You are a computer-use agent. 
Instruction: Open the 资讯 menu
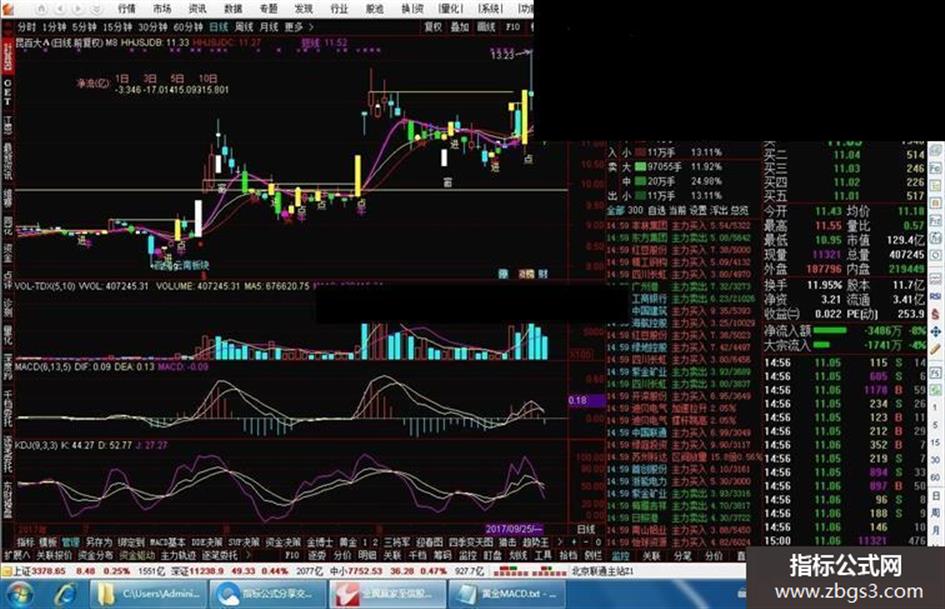[x=197, y=8]
